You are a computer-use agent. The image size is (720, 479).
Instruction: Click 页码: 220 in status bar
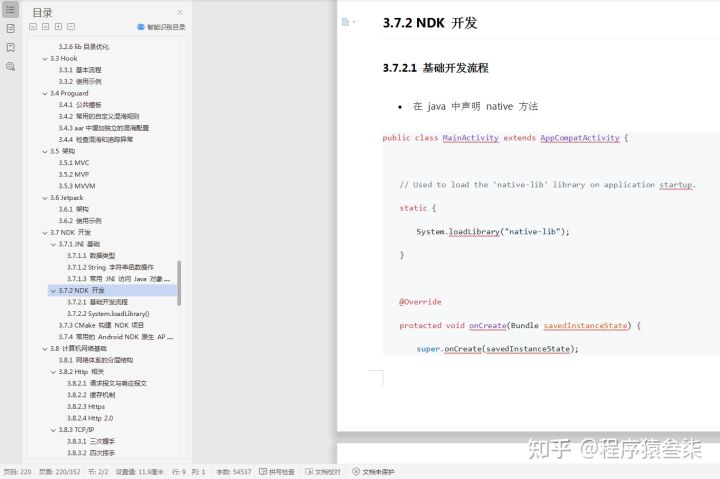[x=17, y=472]
